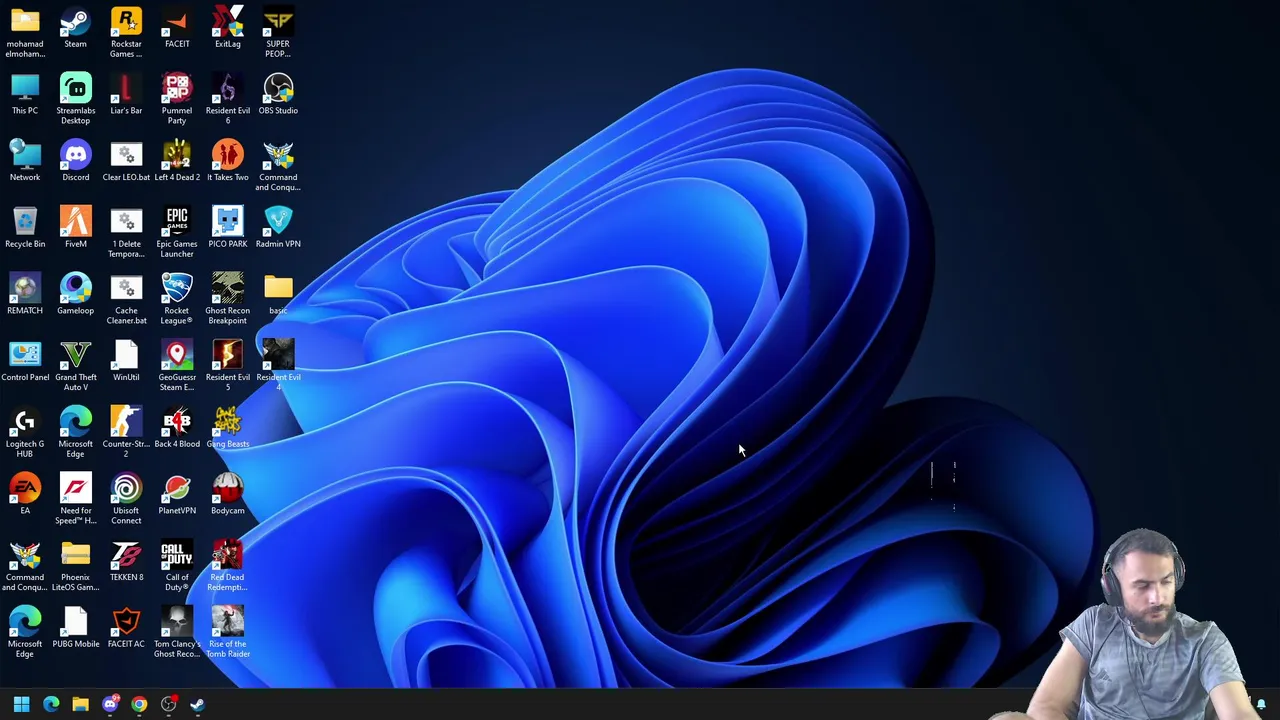This screenshot has height=720, width=1280.
Task: Select Resident Evil 5 shortcut
Action: pyautogui.click(x=227, y=366)
